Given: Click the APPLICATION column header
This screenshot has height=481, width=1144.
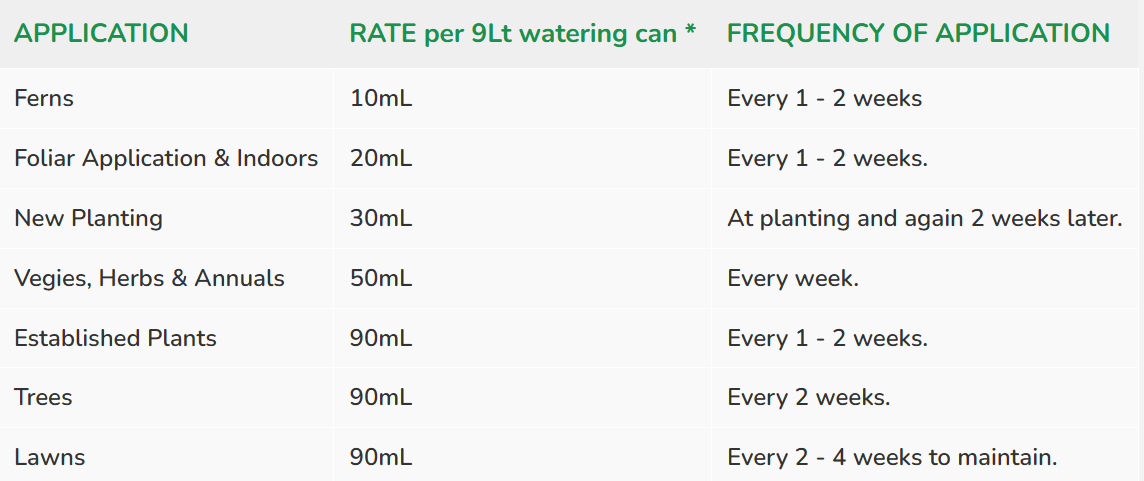Looking at the screenshot, I should [x=101, y=34].
